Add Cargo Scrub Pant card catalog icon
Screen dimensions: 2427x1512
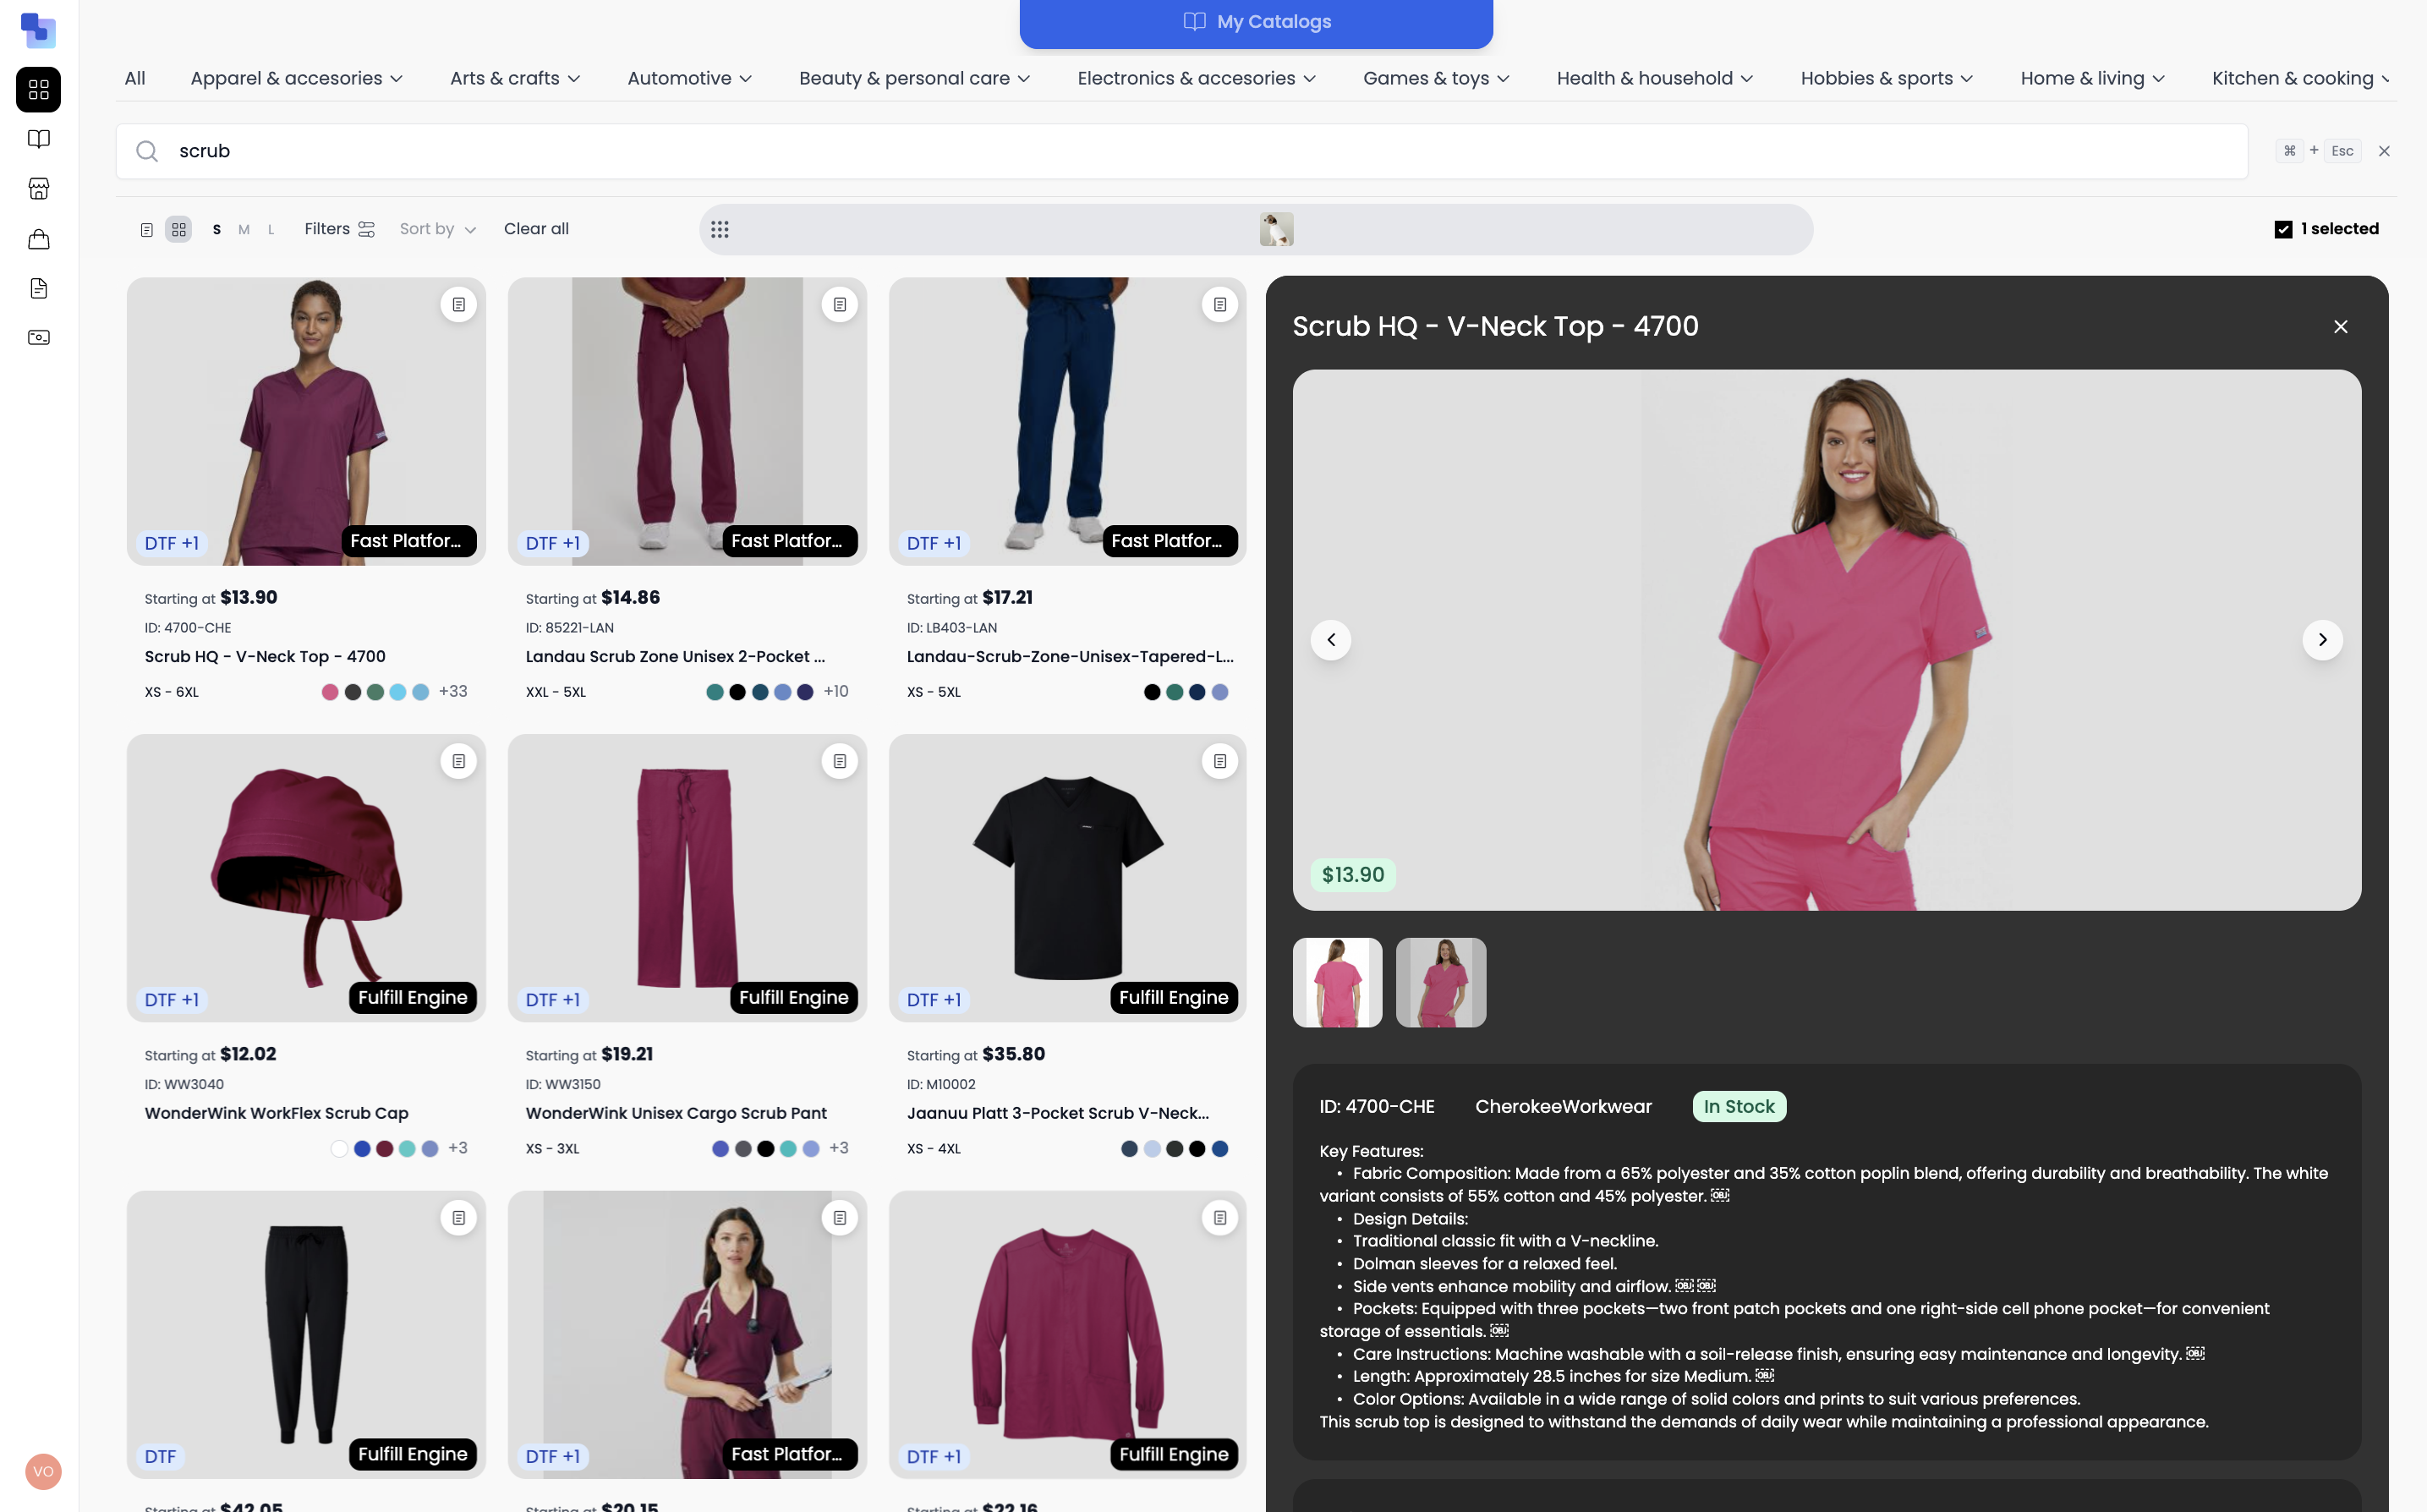[840, 761]
